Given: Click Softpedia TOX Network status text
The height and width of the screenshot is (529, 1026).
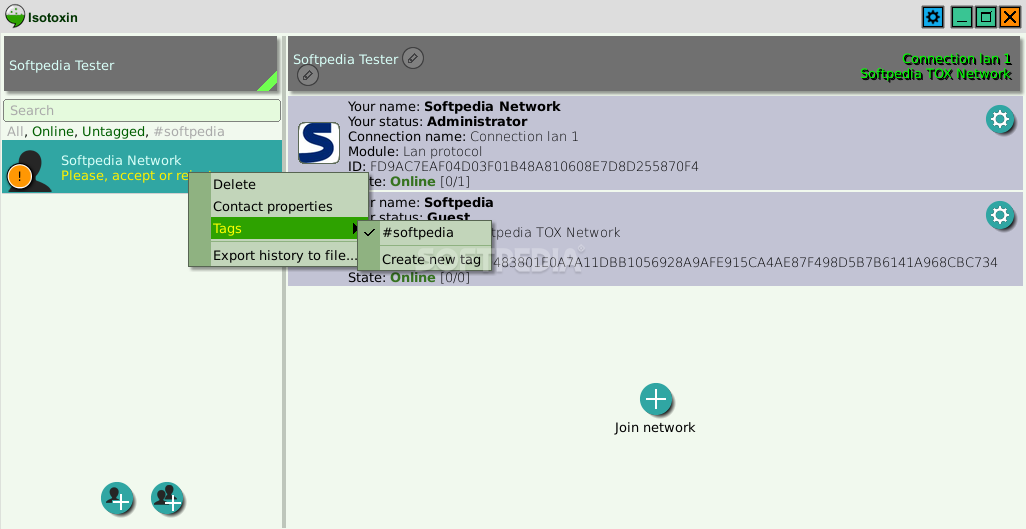Looking at the screenshot, I should pos(936,74).
